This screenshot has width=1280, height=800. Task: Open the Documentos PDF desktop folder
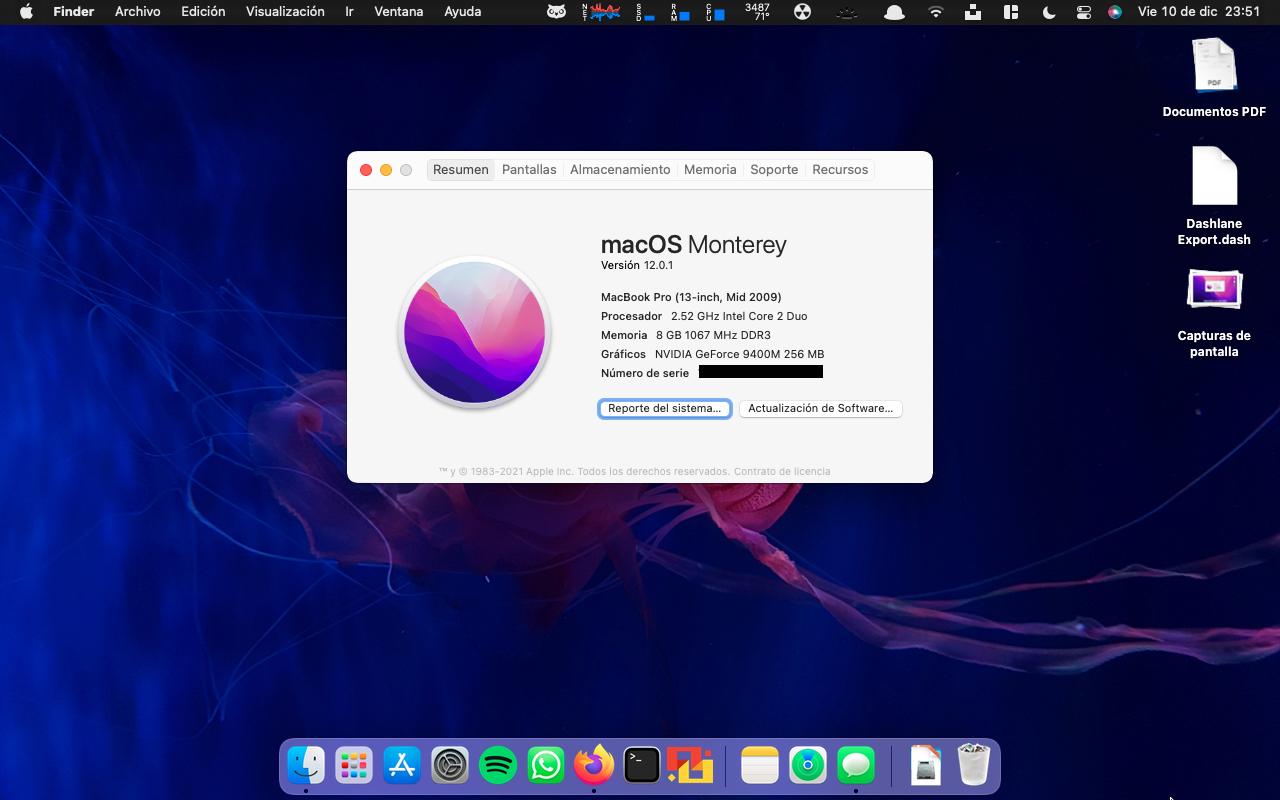click(1214, 75)
